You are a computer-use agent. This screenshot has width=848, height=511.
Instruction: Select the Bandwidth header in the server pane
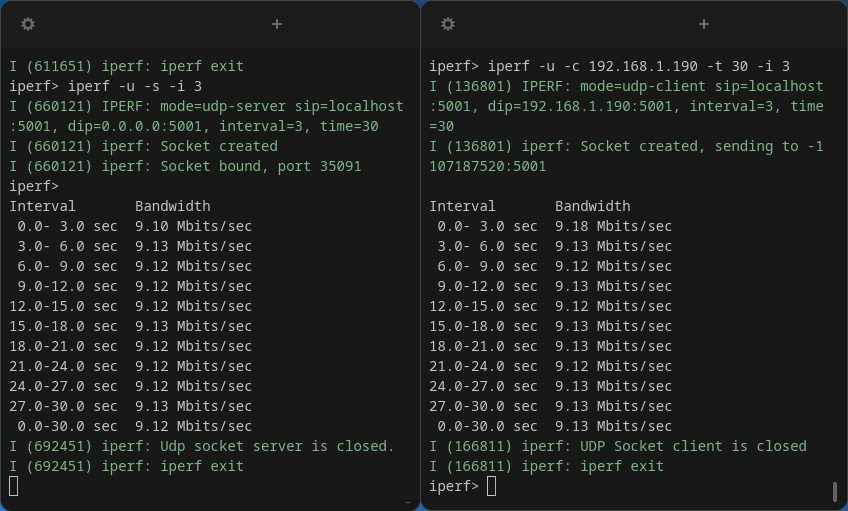tap(173, 206)
